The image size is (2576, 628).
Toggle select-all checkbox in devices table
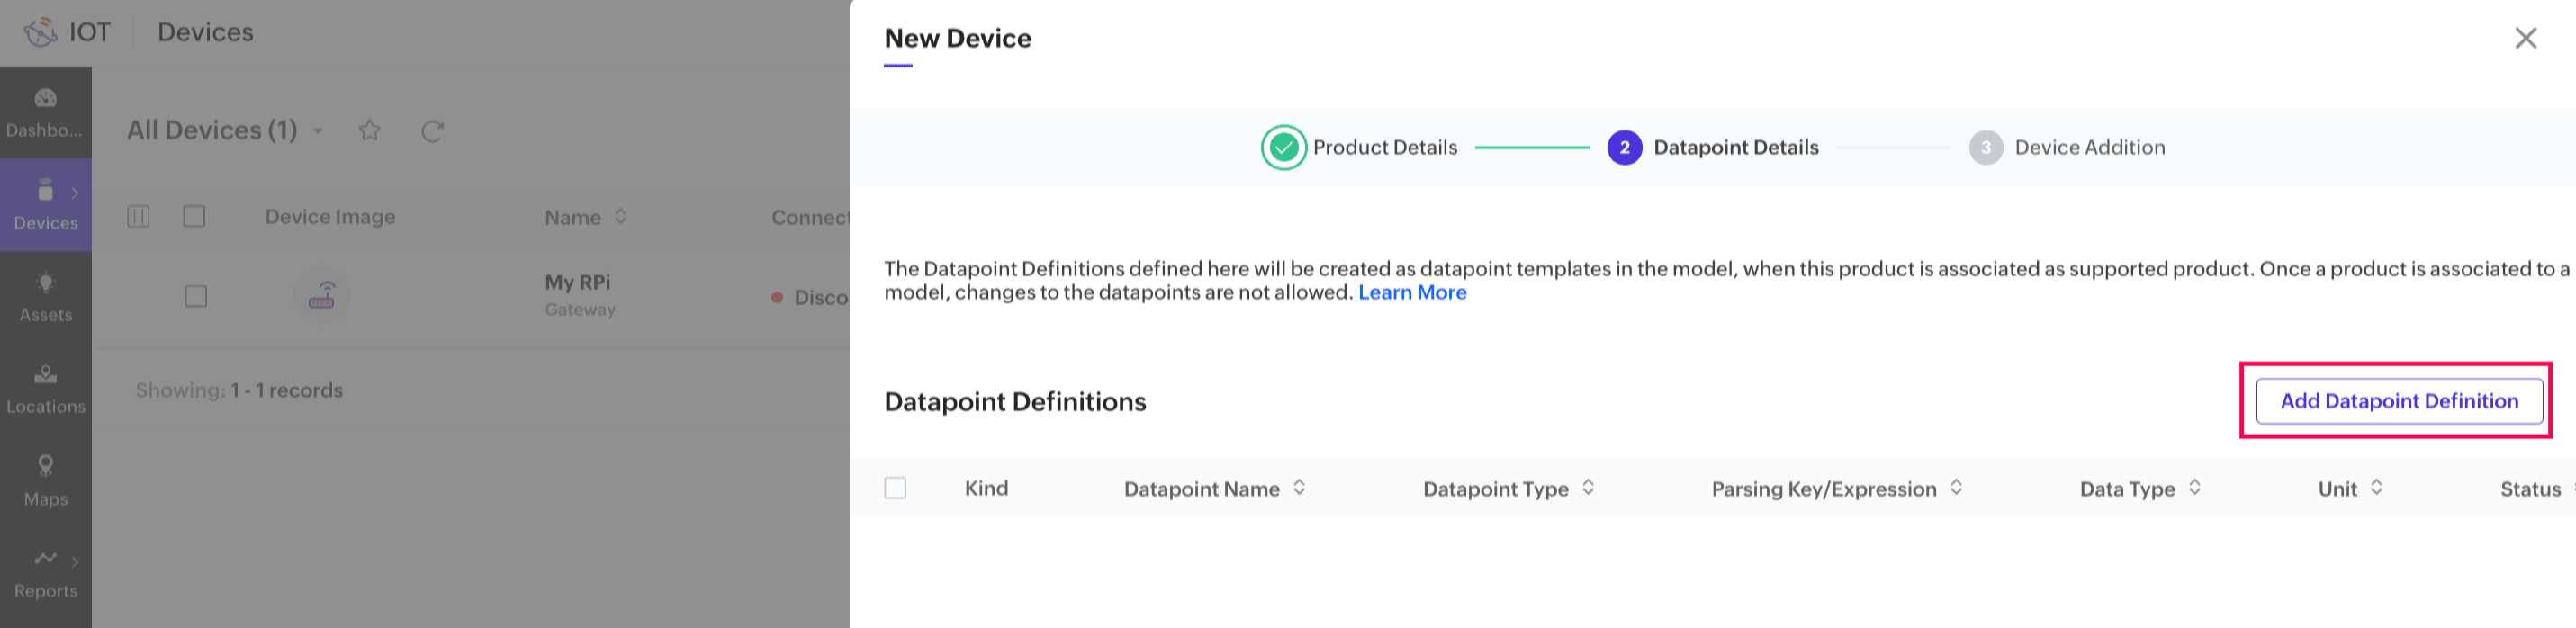click(194, 216)
